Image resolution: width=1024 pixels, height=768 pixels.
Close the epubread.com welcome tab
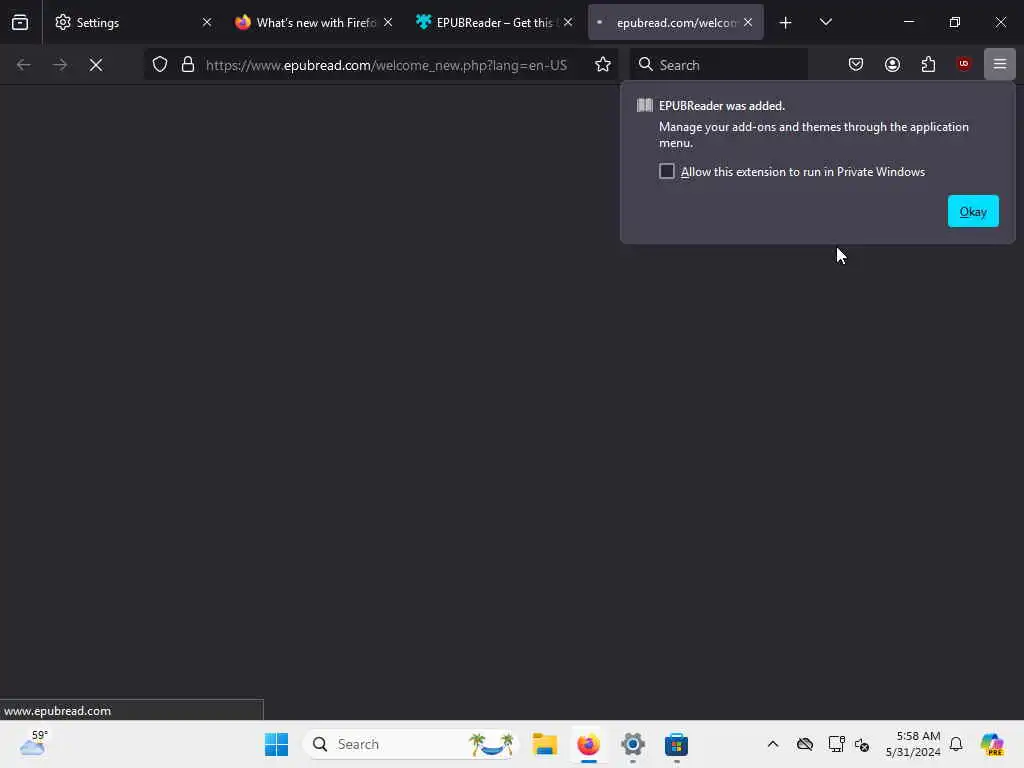click(748, 22)
